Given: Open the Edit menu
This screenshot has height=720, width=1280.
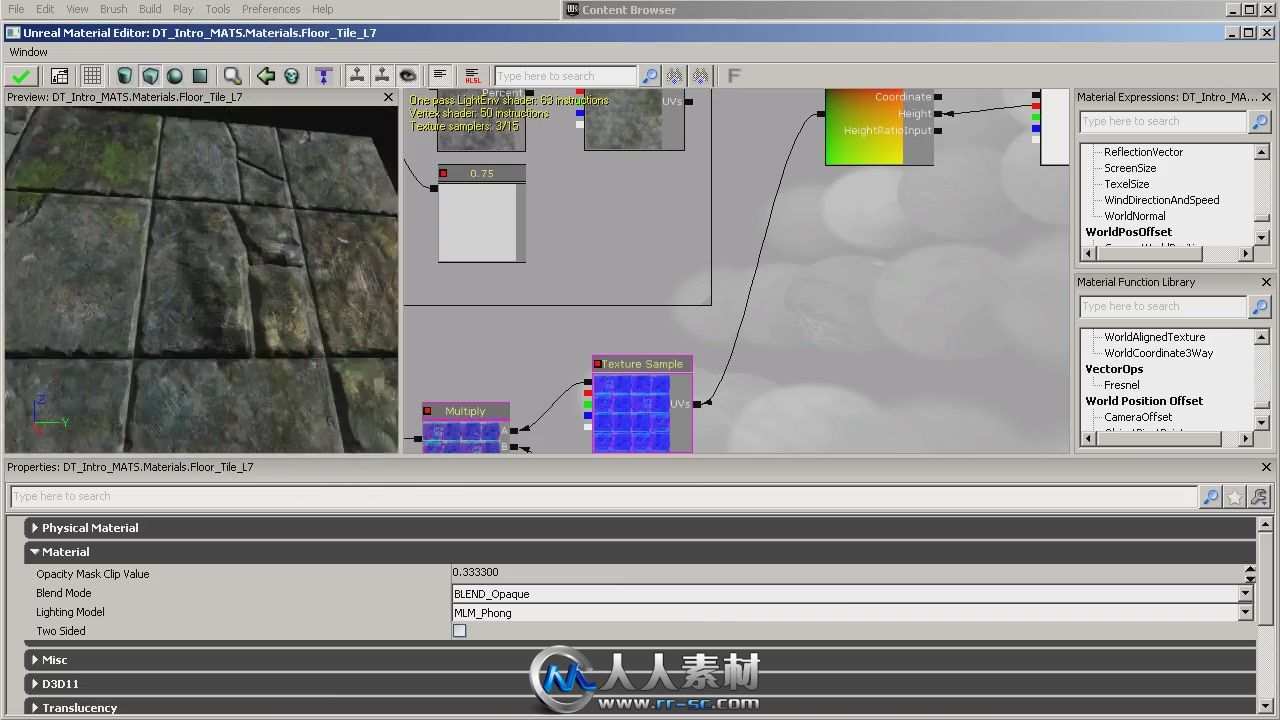Looking at the screenshot, I should [x=46, y=9].
